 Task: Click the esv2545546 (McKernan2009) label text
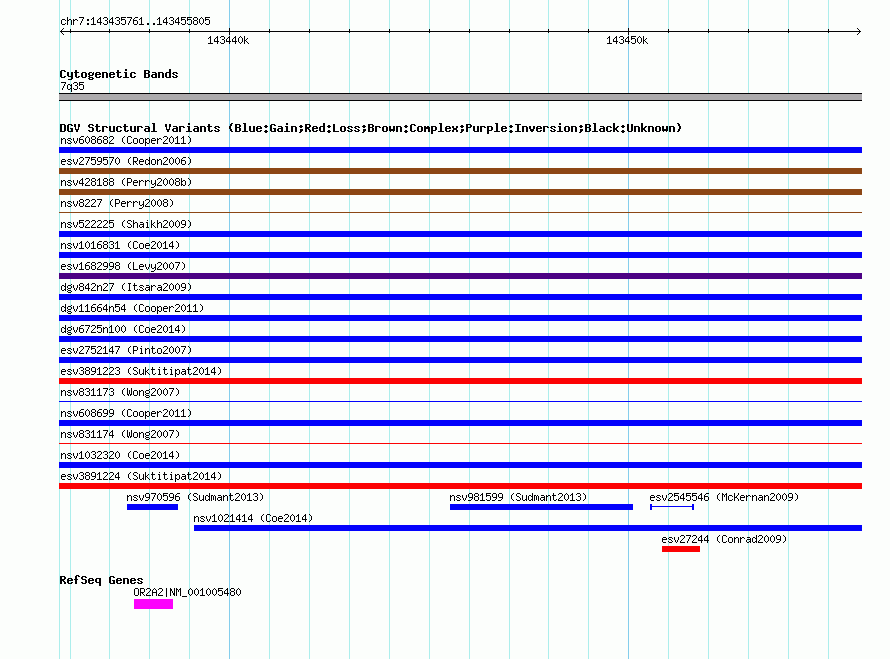coord(724,497)
